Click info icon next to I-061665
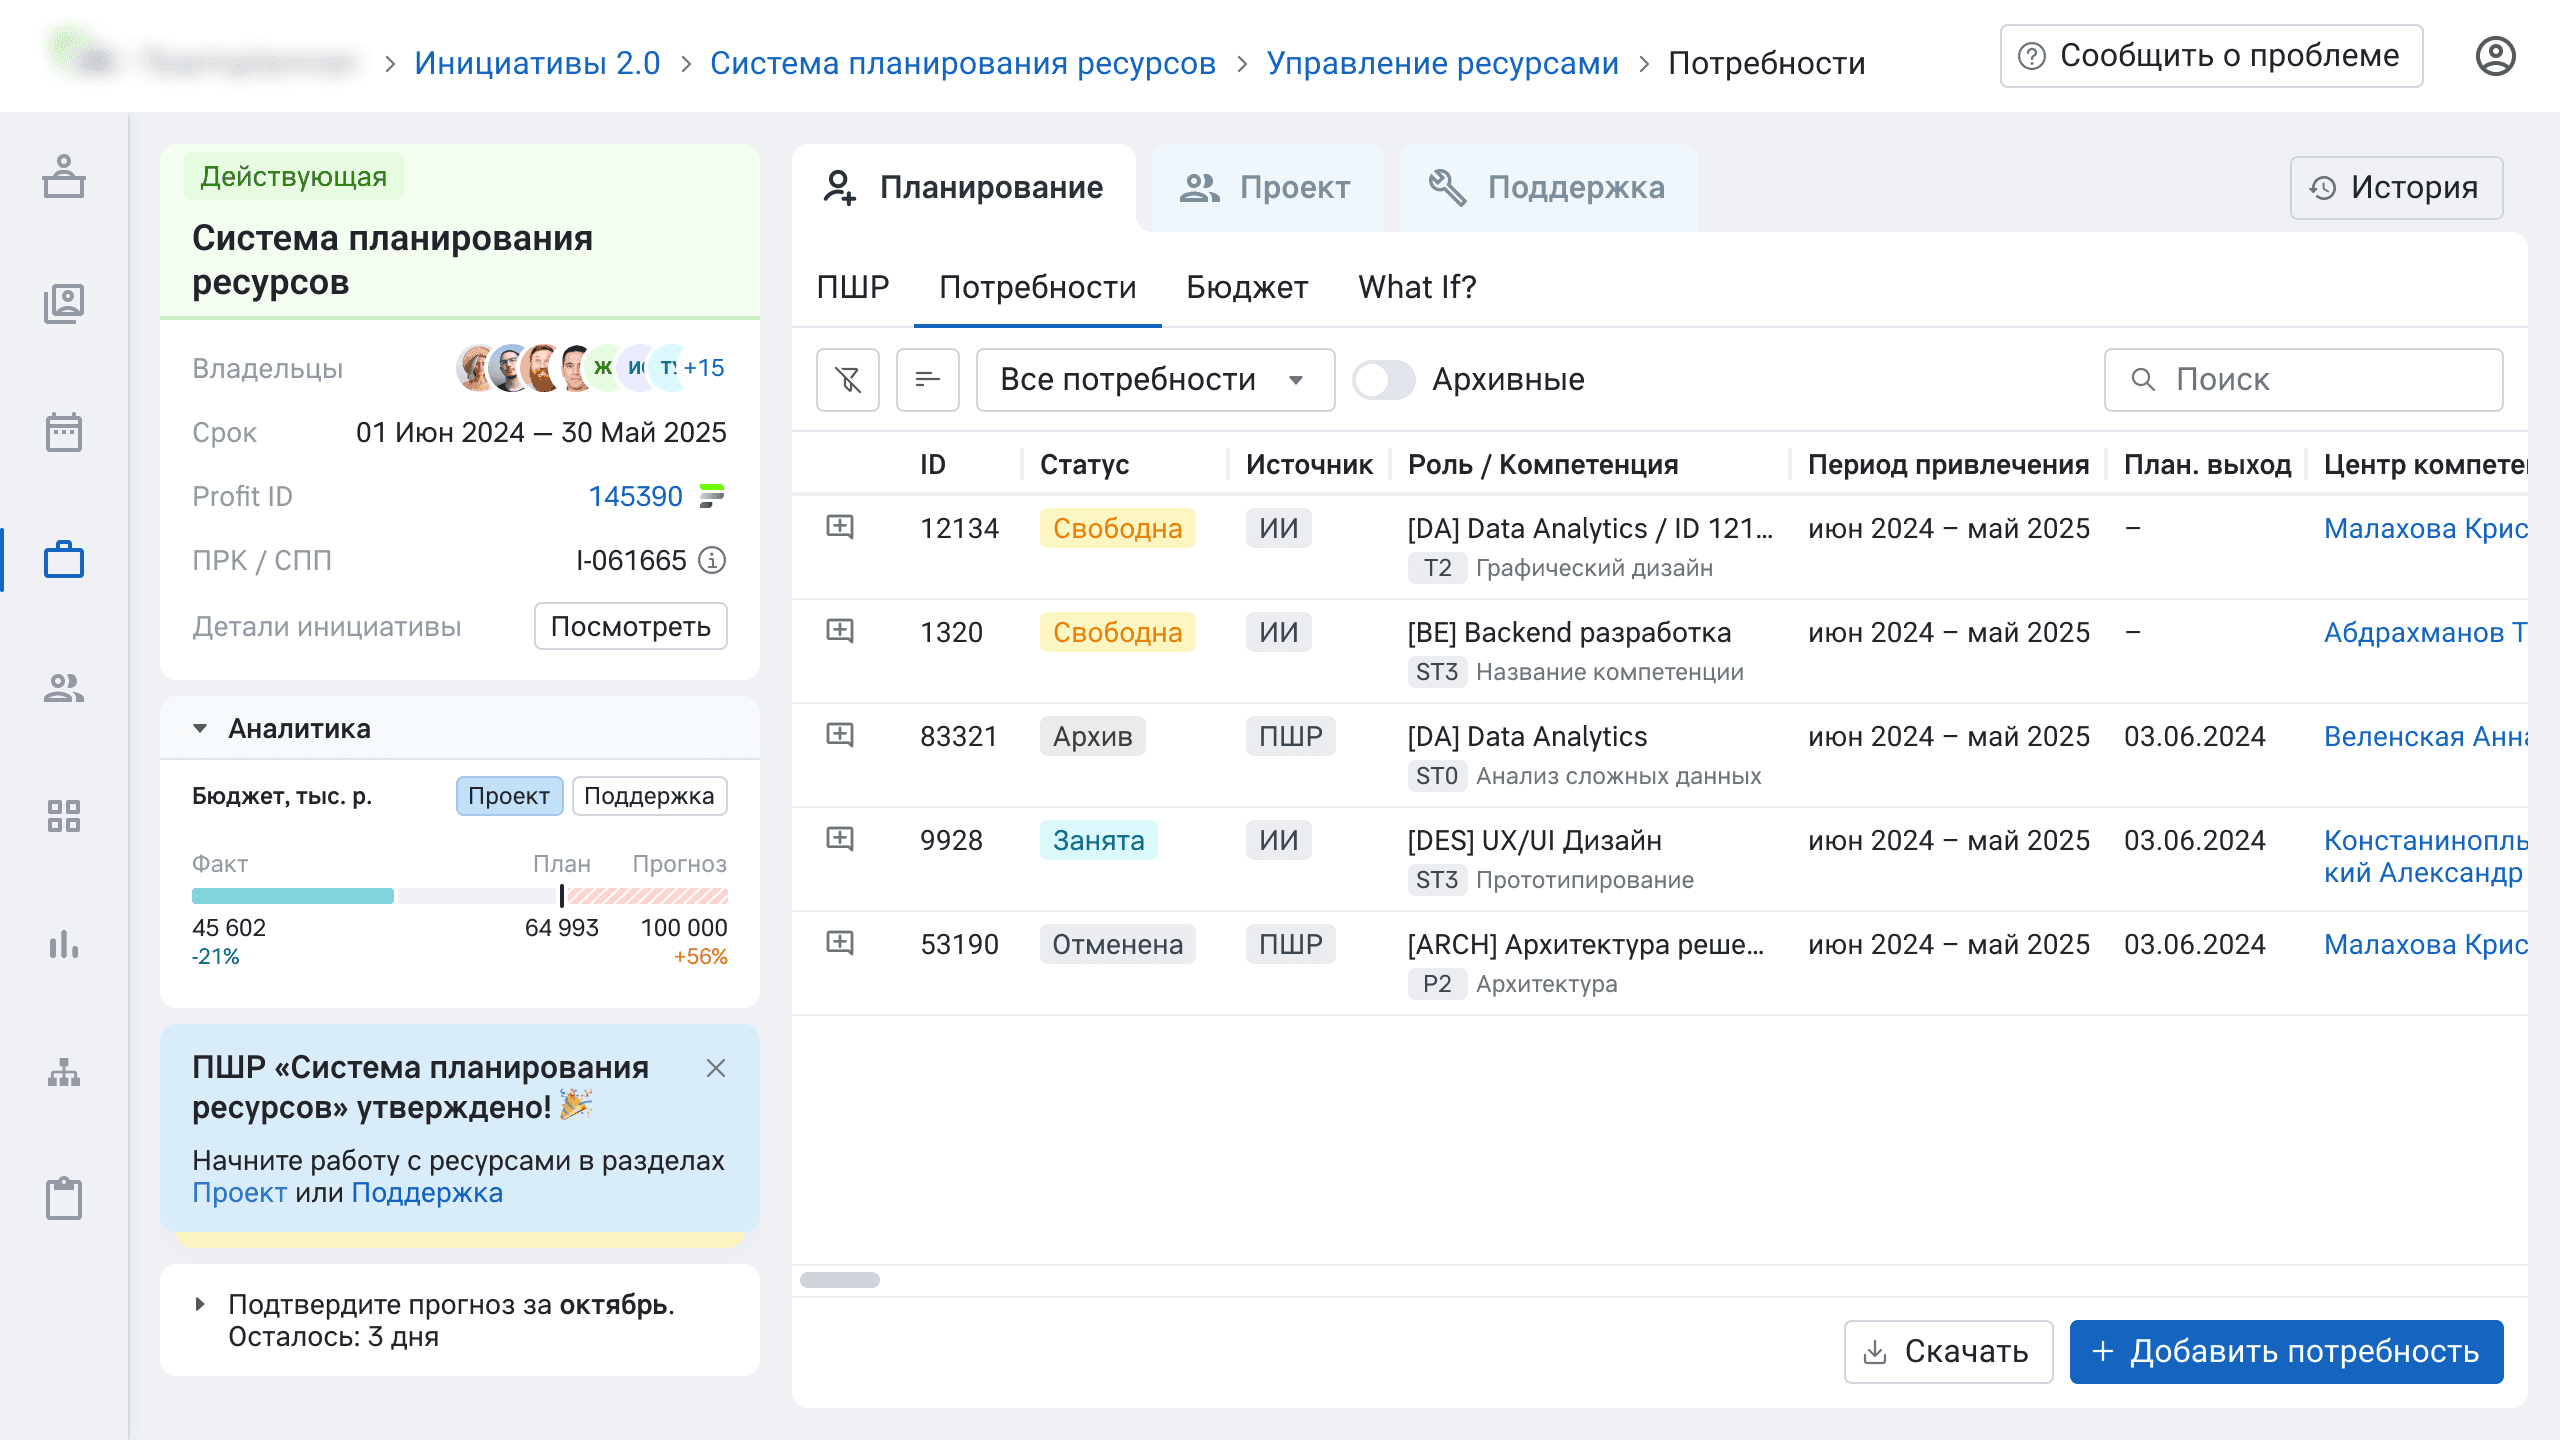This screenshot has width=2560, height=1440. (712, 560)
